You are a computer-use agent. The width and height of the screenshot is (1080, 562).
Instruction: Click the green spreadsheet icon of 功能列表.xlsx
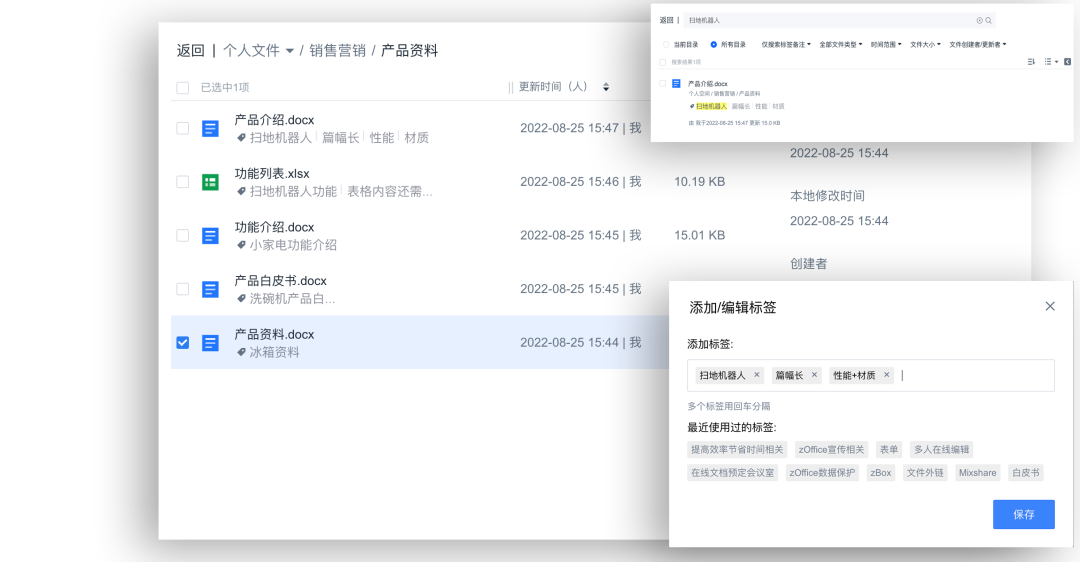point(210,182)
